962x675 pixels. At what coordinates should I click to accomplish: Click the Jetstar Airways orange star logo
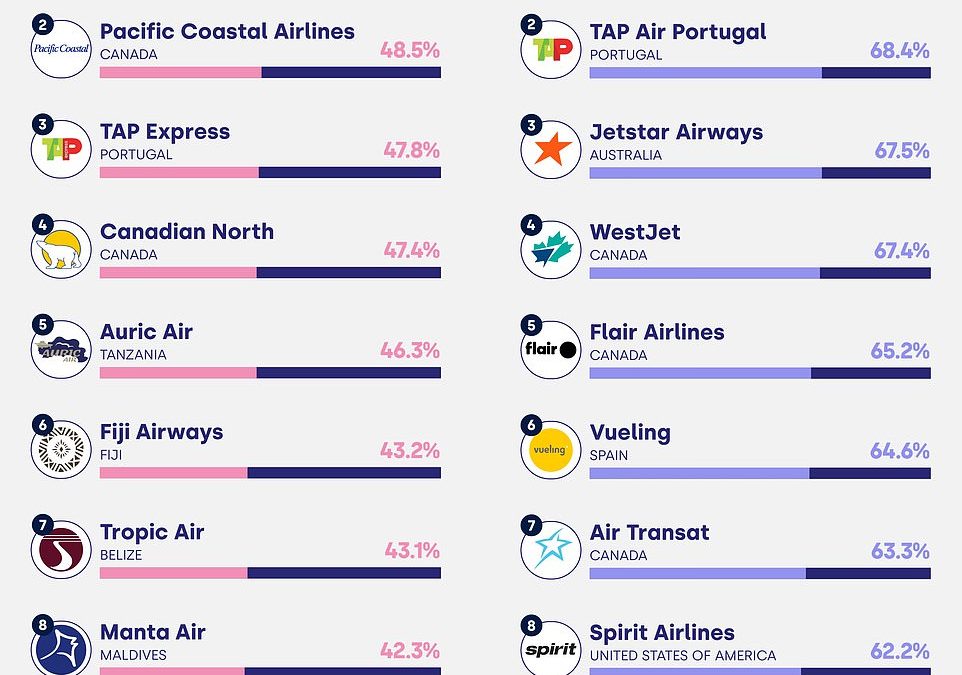click(x=550, y=149)
